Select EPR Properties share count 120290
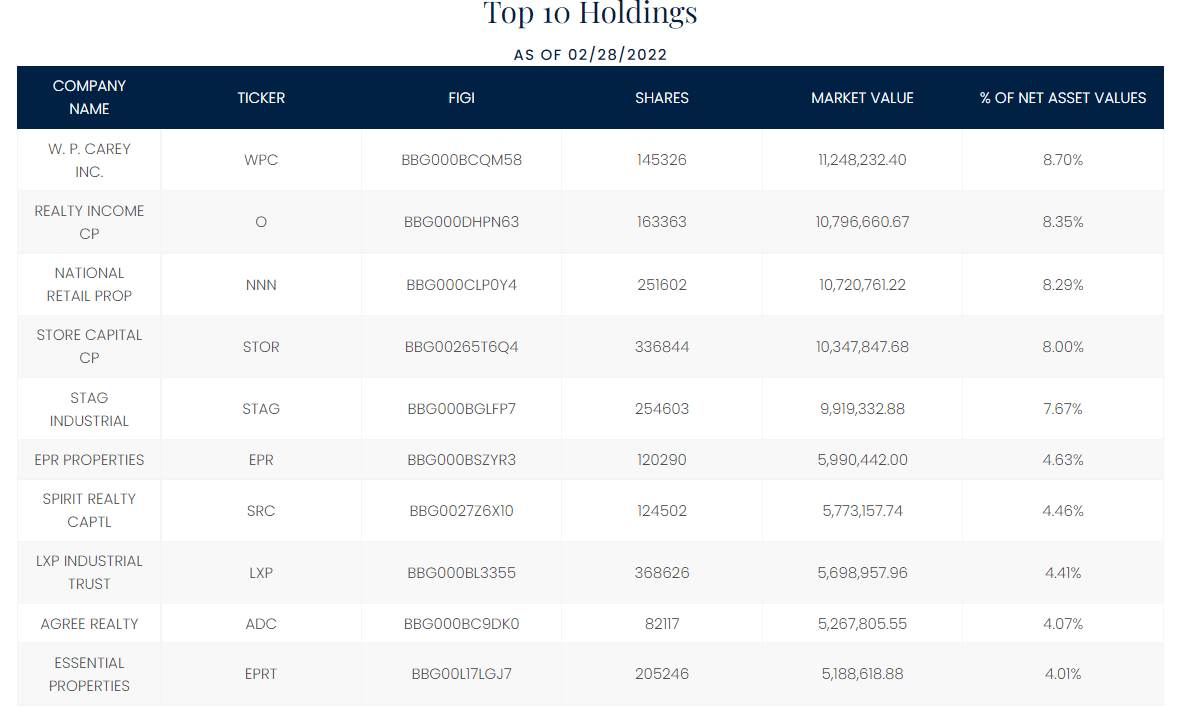 (x=662, y=460)
